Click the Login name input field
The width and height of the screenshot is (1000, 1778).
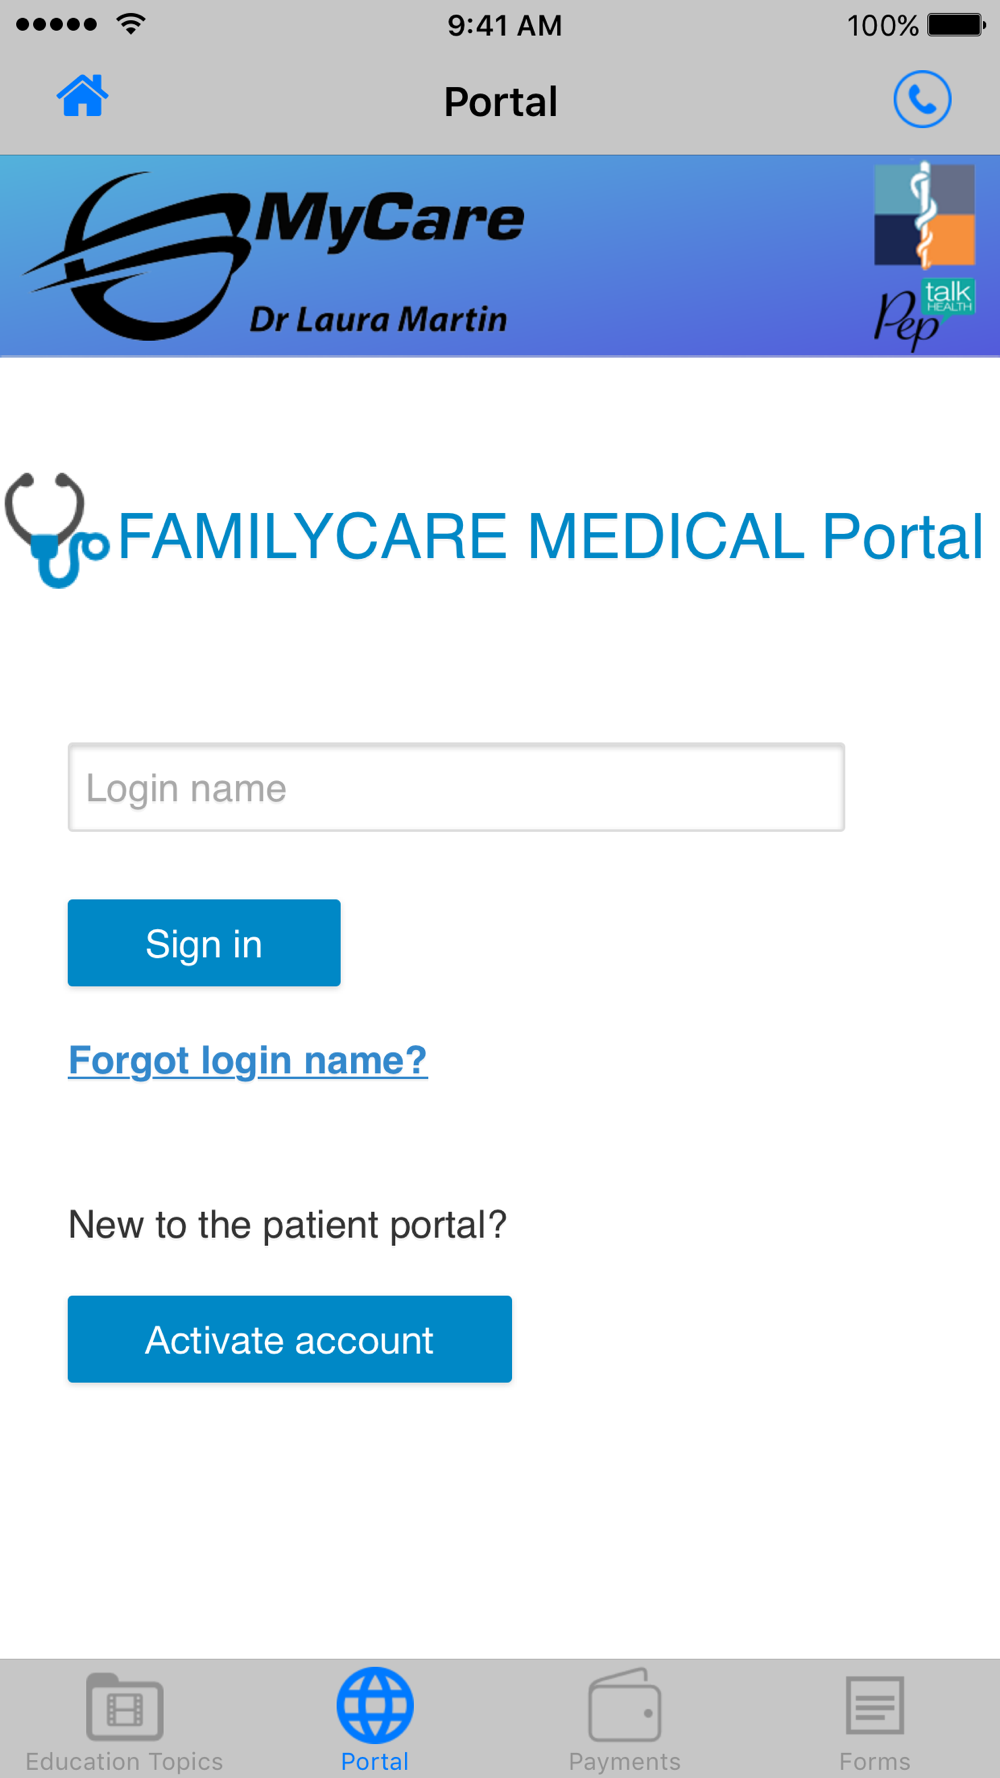[456, 787]
